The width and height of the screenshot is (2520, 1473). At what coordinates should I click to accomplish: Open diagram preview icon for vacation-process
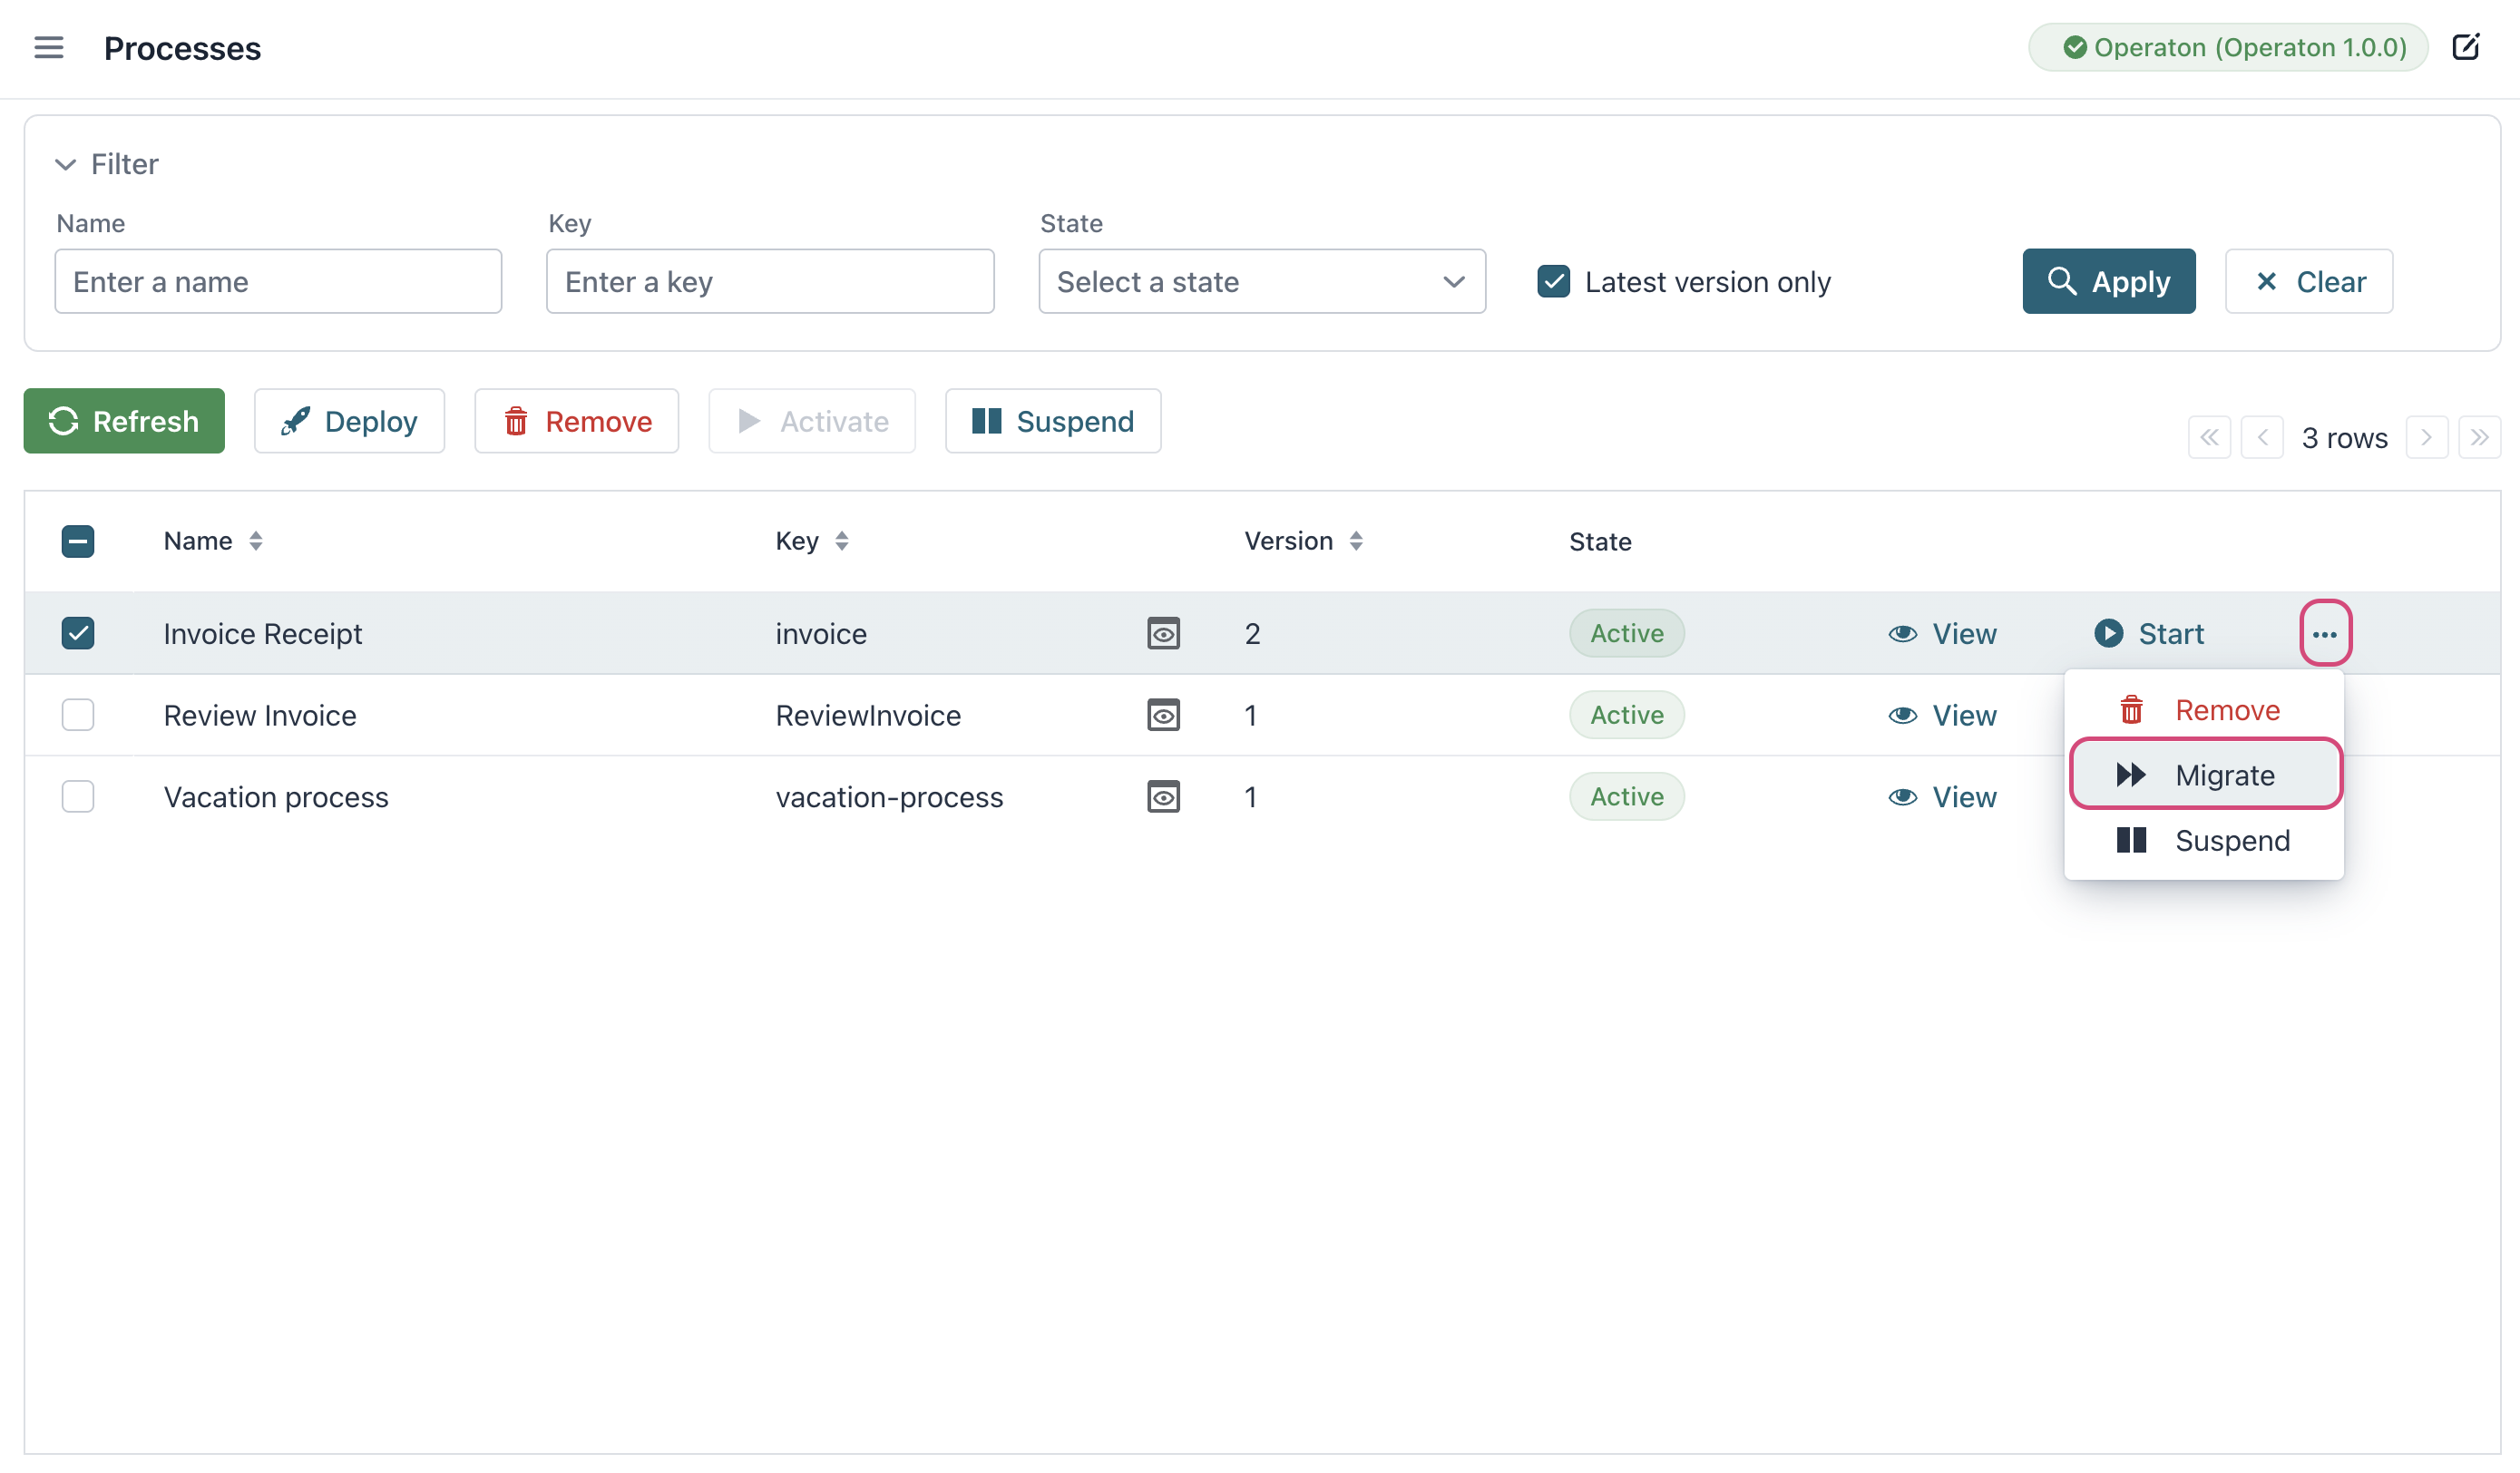click(1163, 796)
